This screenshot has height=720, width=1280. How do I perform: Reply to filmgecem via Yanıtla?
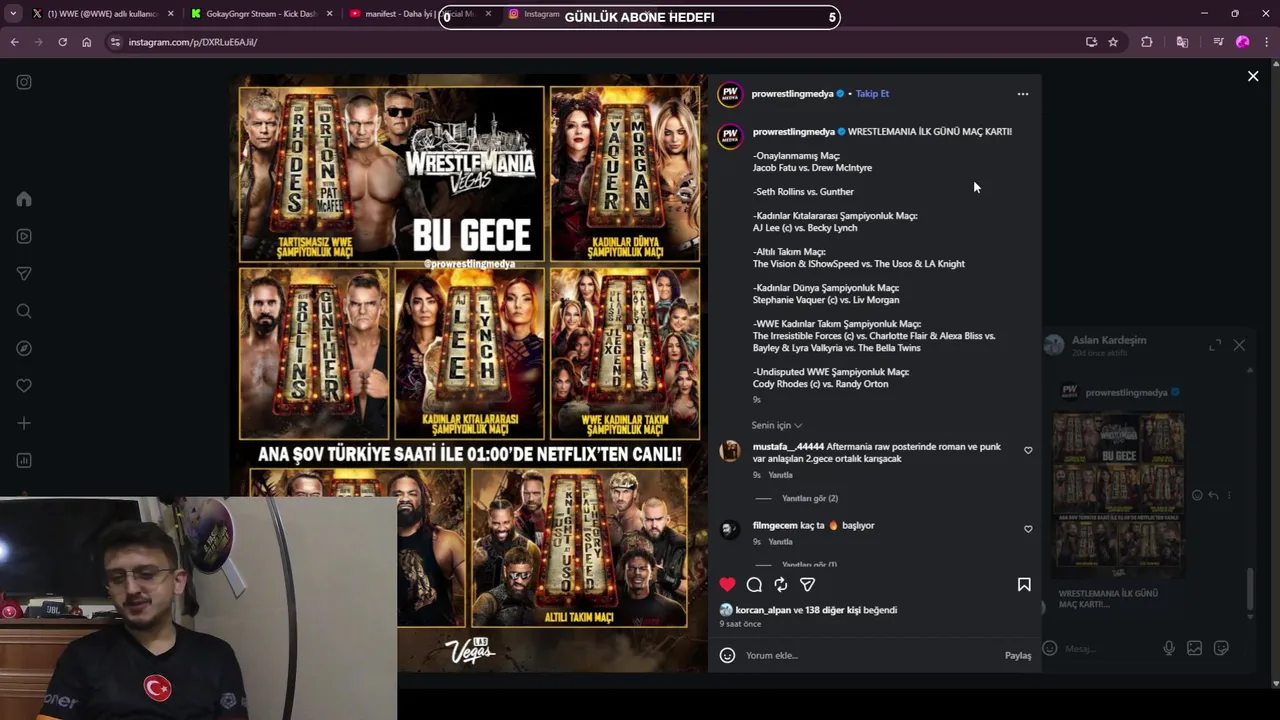[780, 542]
